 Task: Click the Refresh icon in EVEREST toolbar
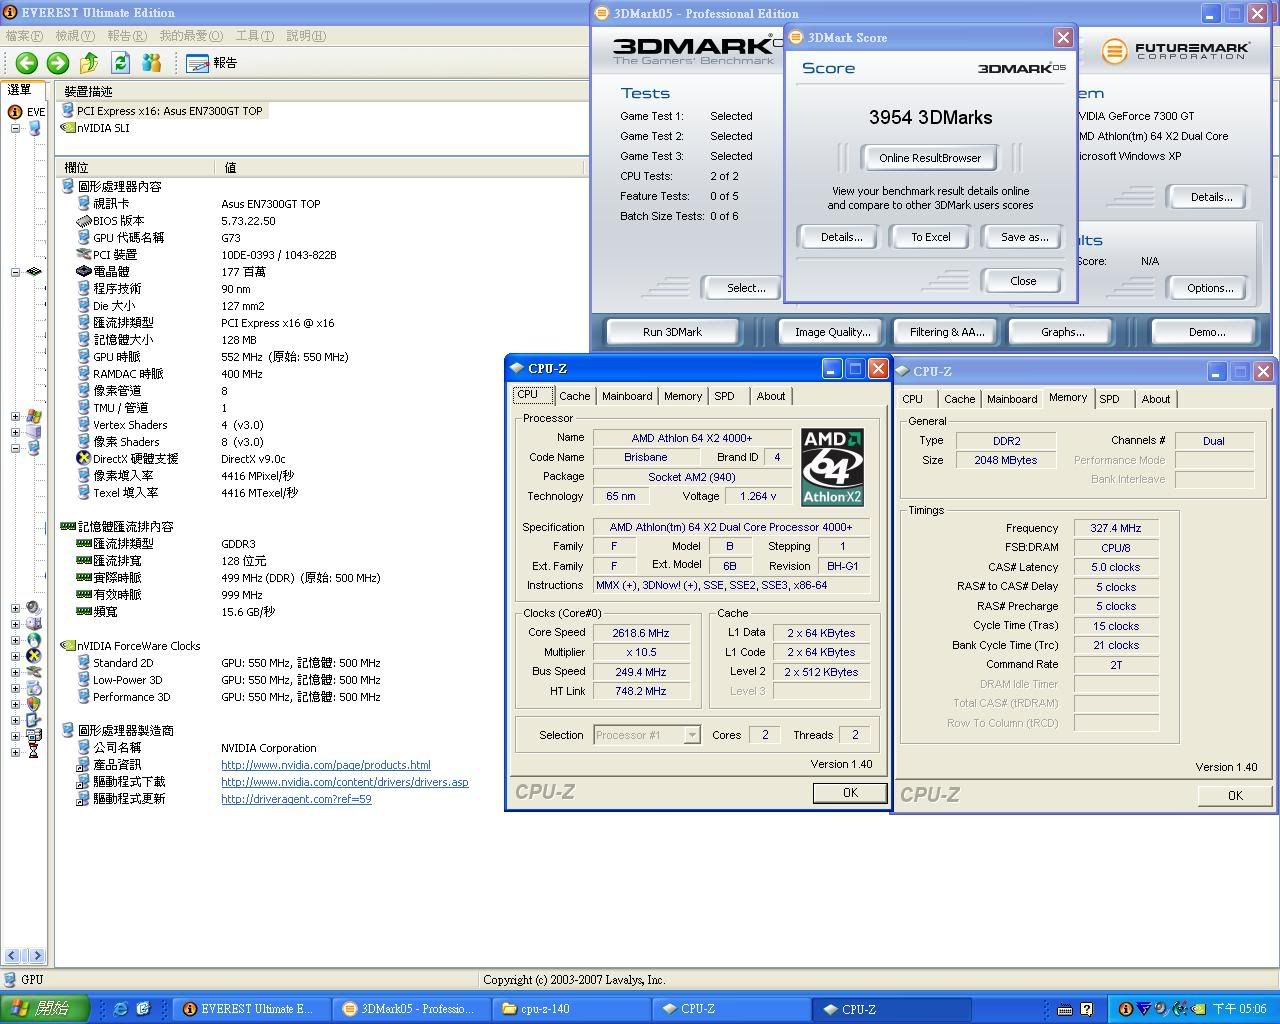click(120, 63)
